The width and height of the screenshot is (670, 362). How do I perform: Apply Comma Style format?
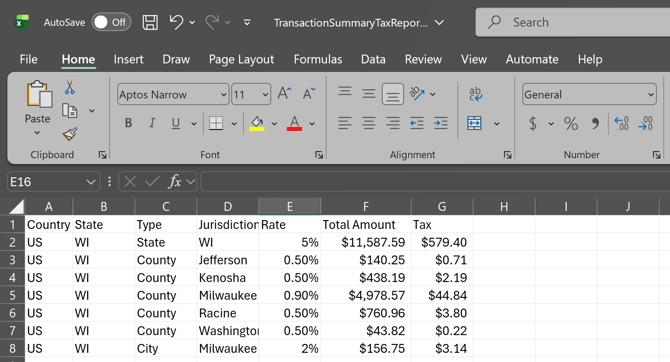pyautogui.click(x=595, y=124)
